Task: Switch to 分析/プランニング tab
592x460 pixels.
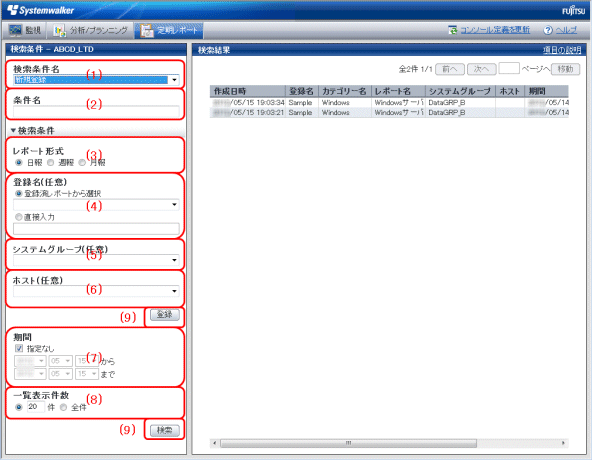Action: click(x=90, y=31)
